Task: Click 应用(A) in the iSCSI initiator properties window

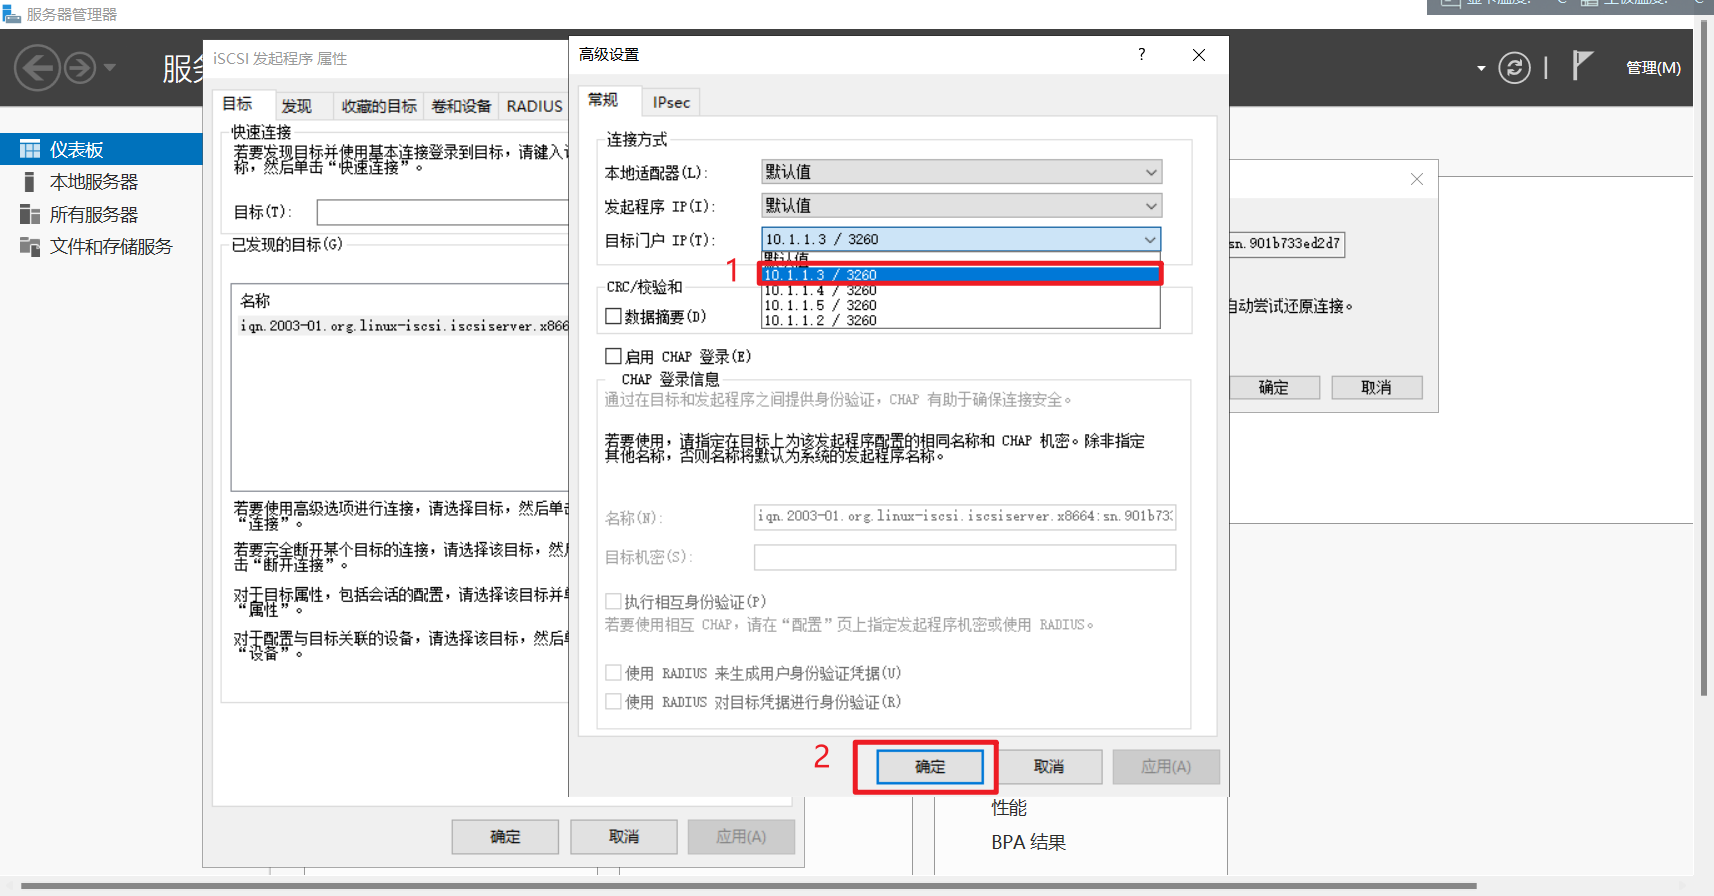Action: point(741,837)
